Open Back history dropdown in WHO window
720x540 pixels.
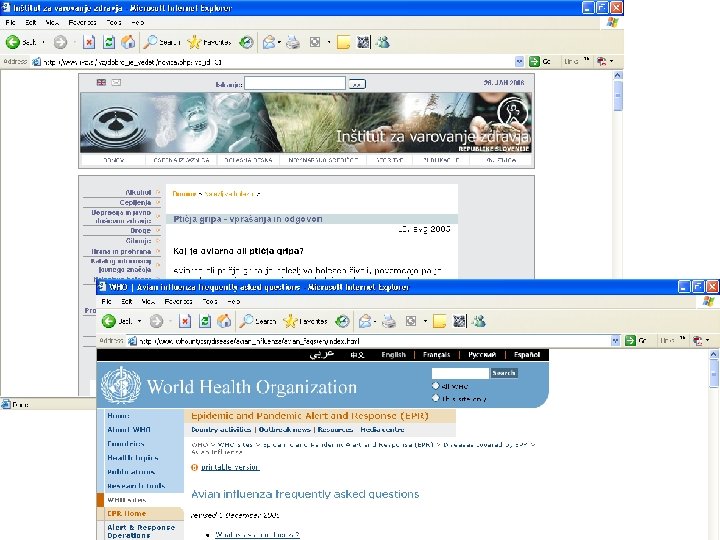(140, 321)
